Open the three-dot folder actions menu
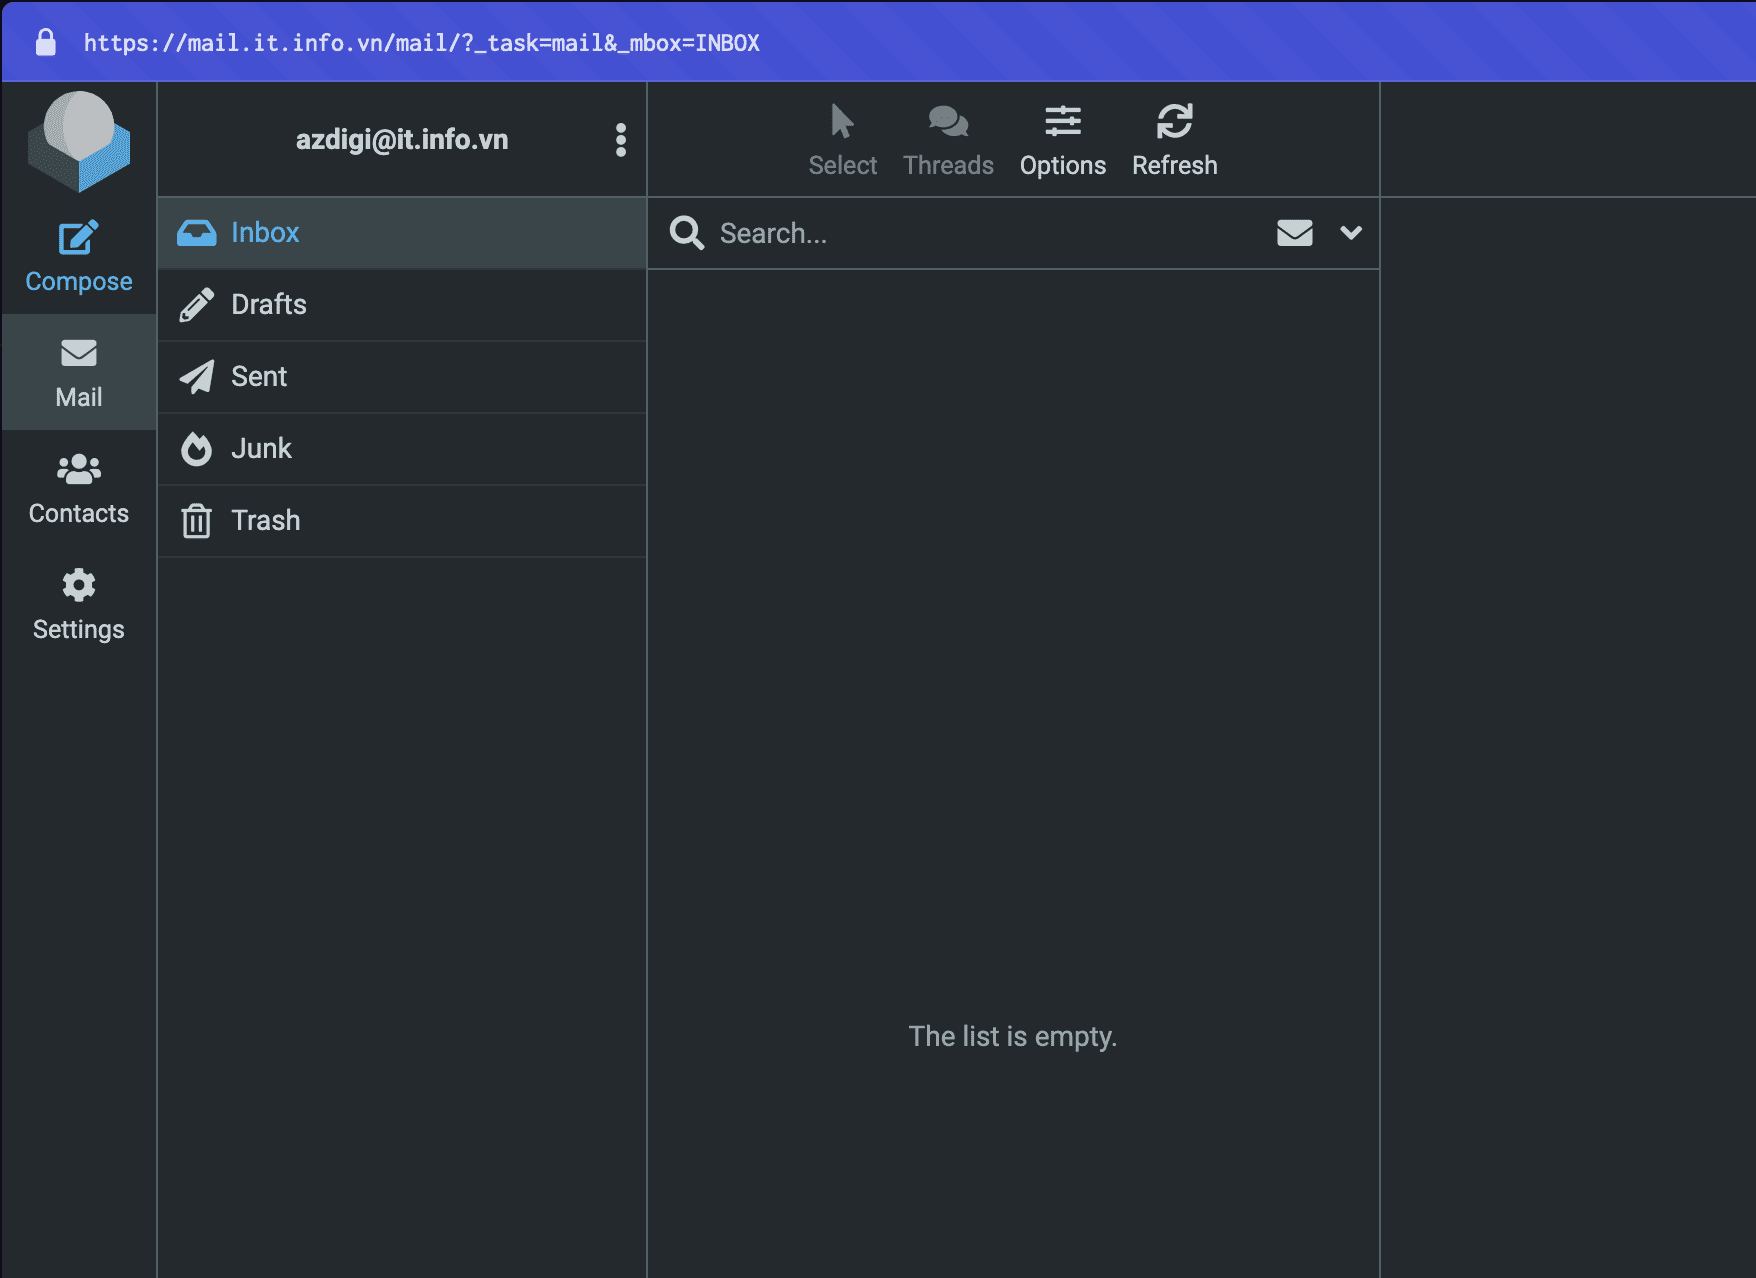The height and width of the screenshot is (1278, 1756). 621,140
